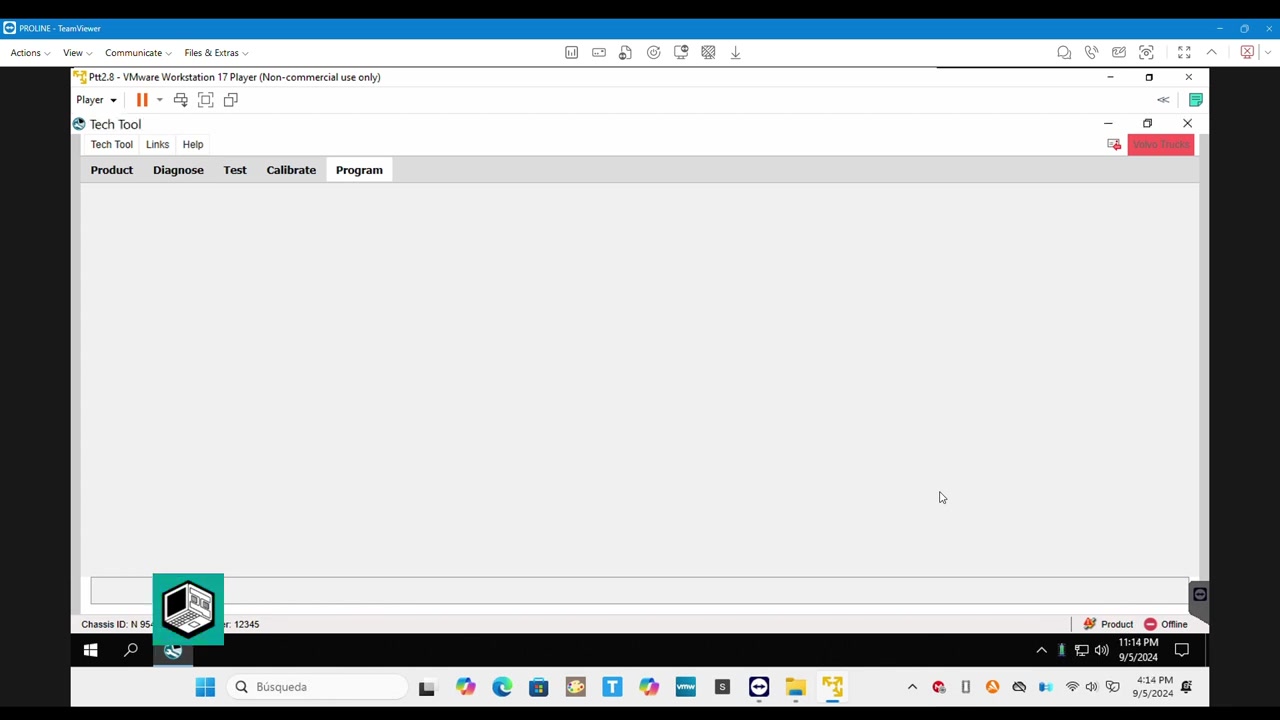Screen dimensions: 1280x720
Task: End the TeamViewer session with red X icon
Action: 1247,53
